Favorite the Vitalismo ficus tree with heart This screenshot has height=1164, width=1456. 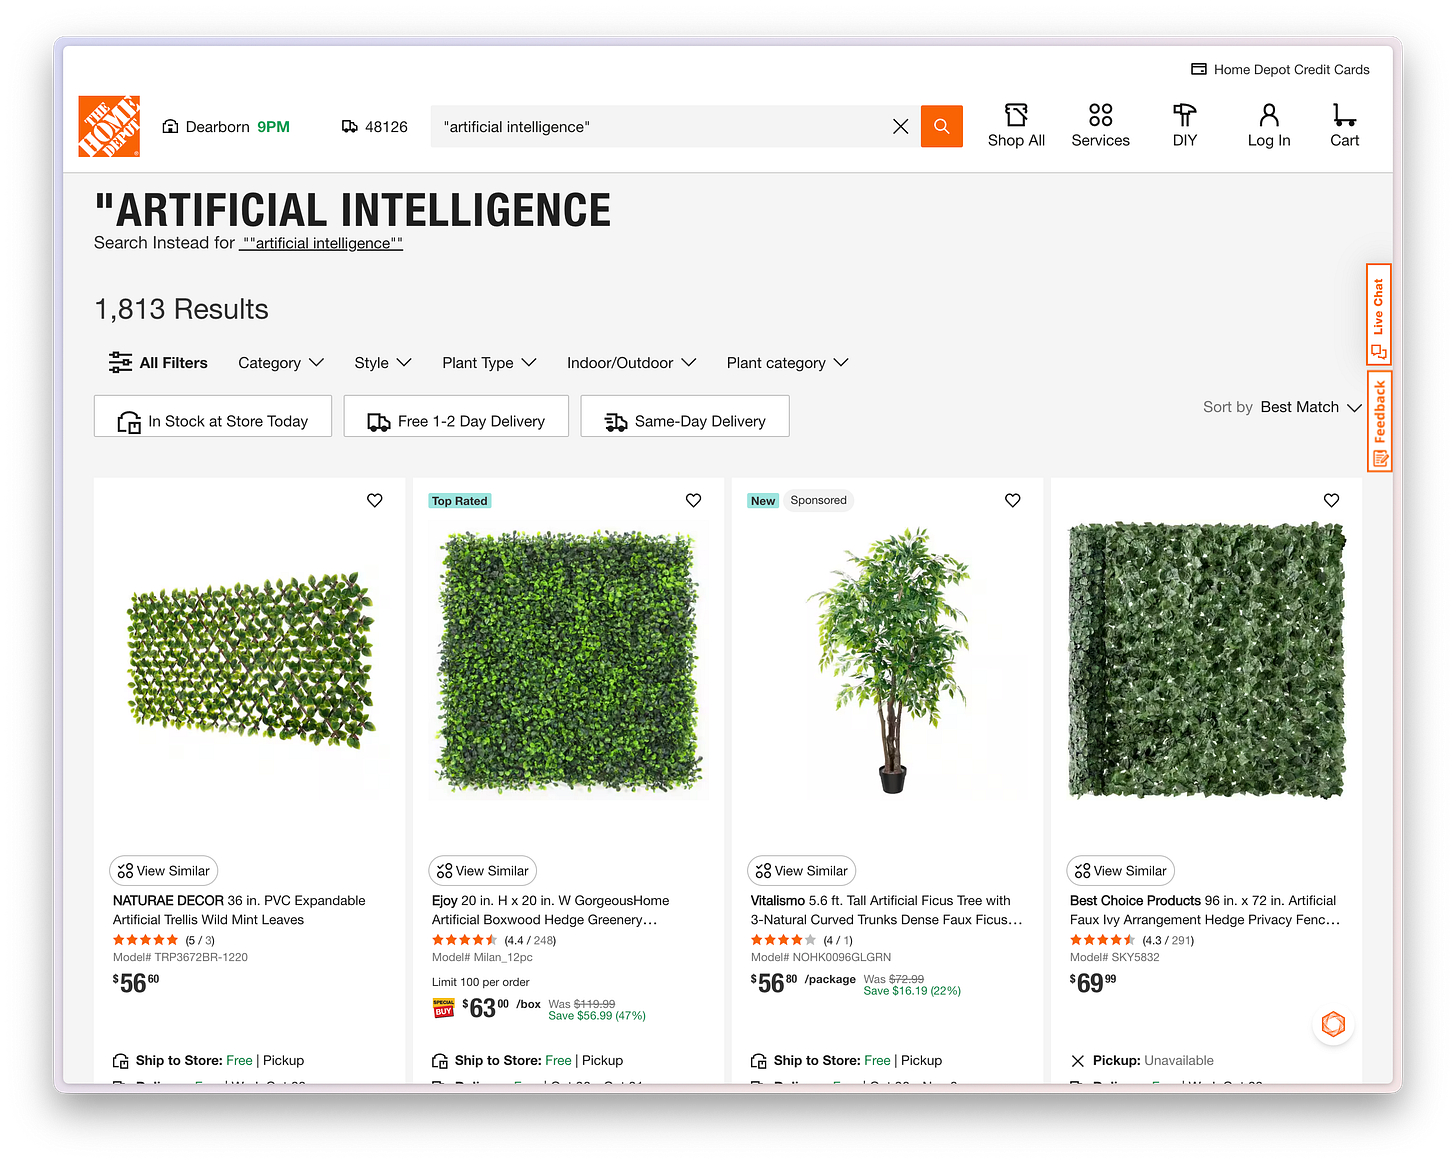pyautogui.click(x=1013, y=500)
